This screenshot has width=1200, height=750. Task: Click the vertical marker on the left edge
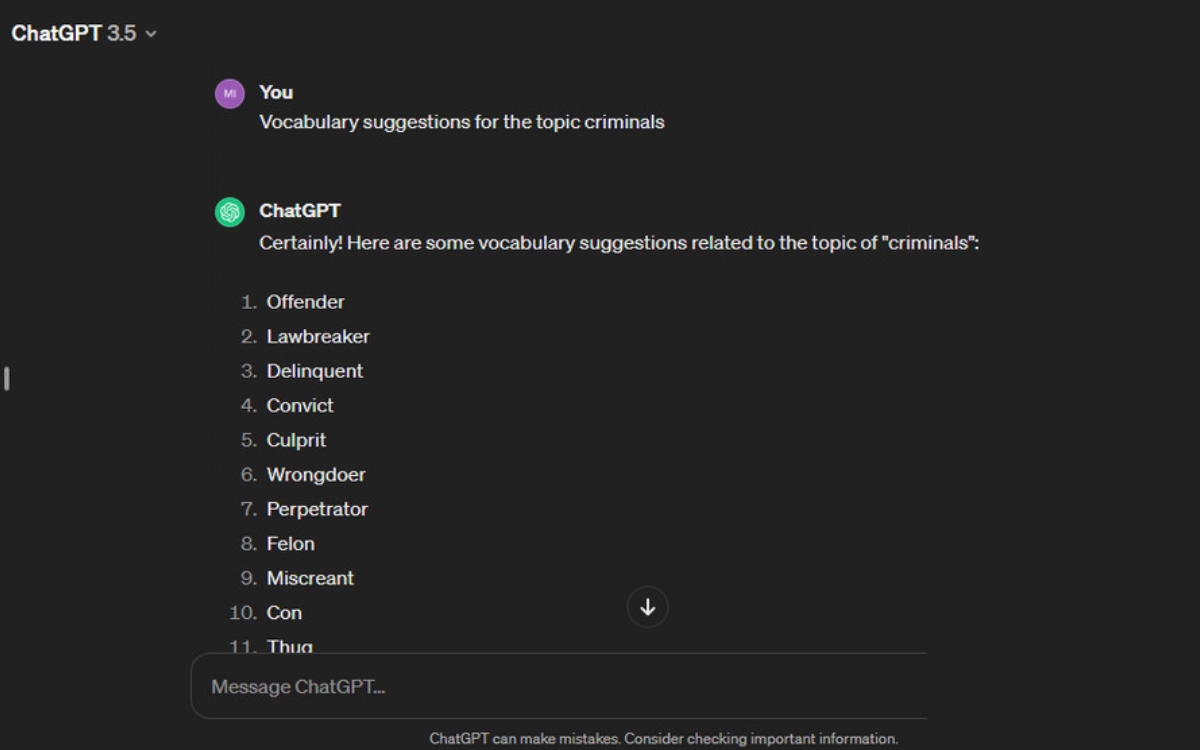[5, 378]
